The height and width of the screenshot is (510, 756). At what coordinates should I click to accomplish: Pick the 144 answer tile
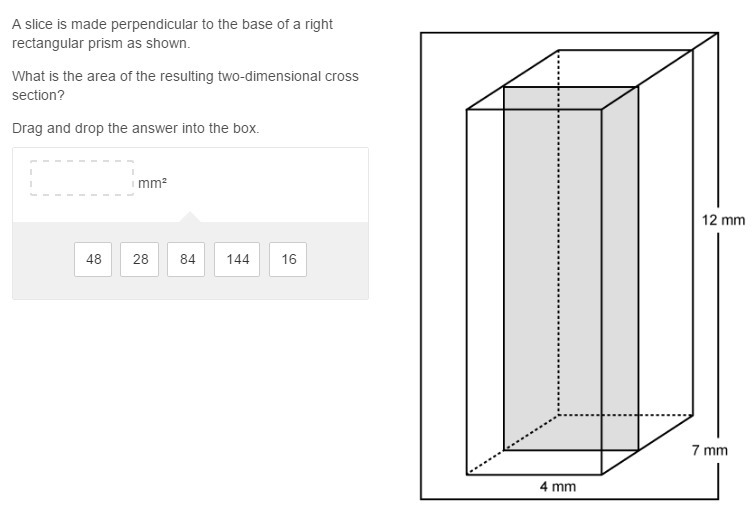pyautogui.click(x=237, y=259)
